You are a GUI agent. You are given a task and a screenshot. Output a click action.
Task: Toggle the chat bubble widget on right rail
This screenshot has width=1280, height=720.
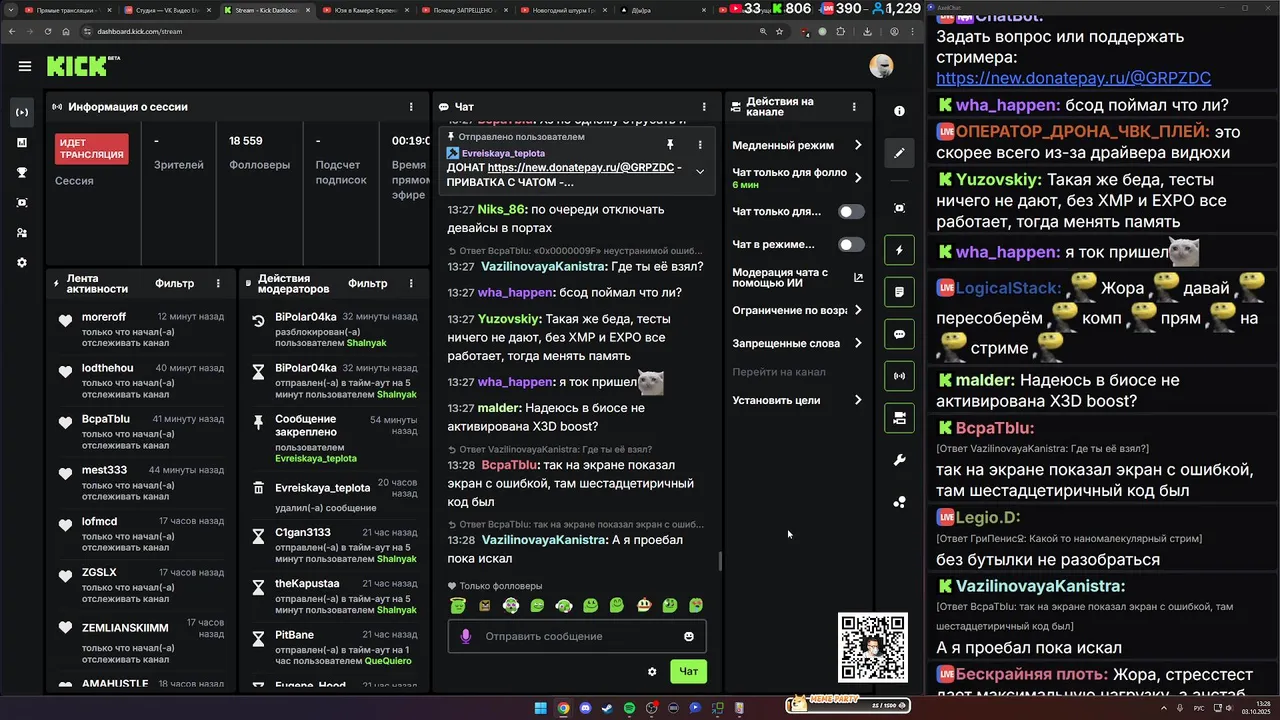click(x=899, y=334)
